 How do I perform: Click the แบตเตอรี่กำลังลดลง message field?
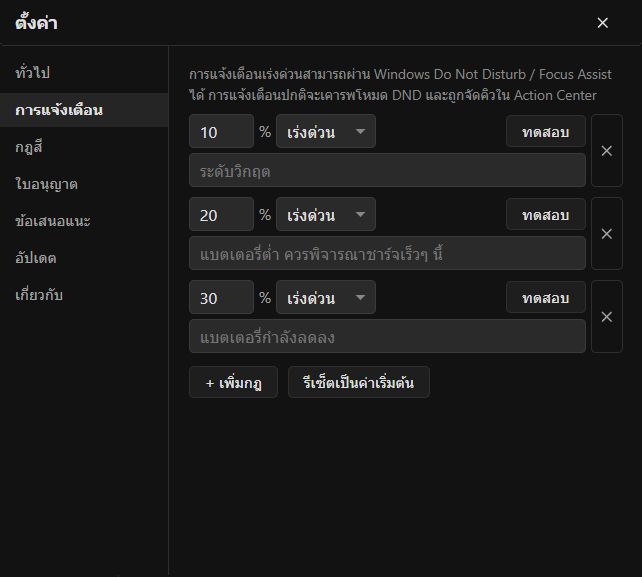coord(387,336)
